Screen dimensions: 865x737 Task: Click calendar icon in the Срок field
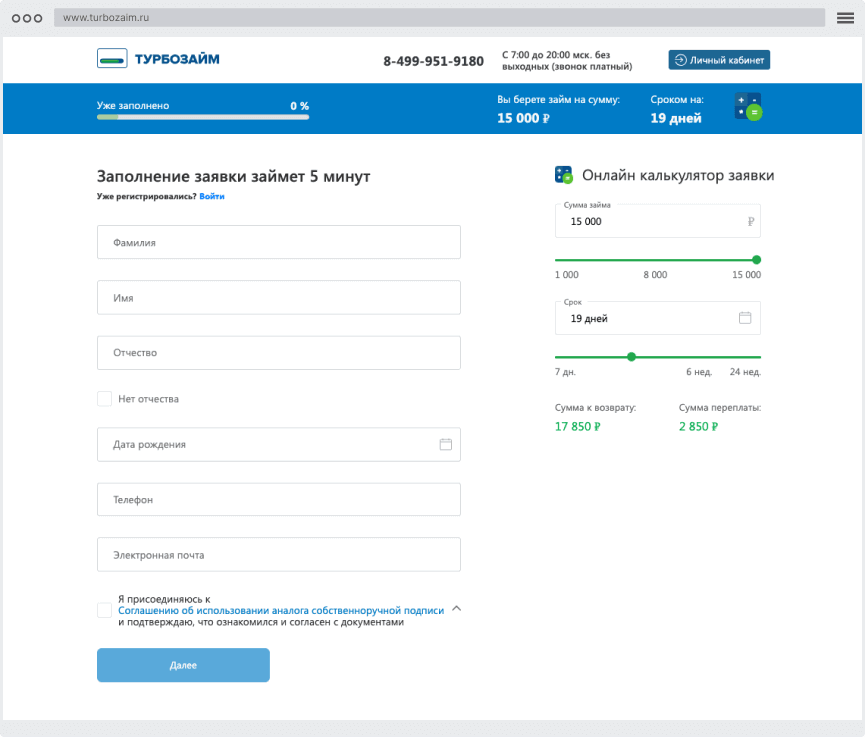click(x=745, y=318)
